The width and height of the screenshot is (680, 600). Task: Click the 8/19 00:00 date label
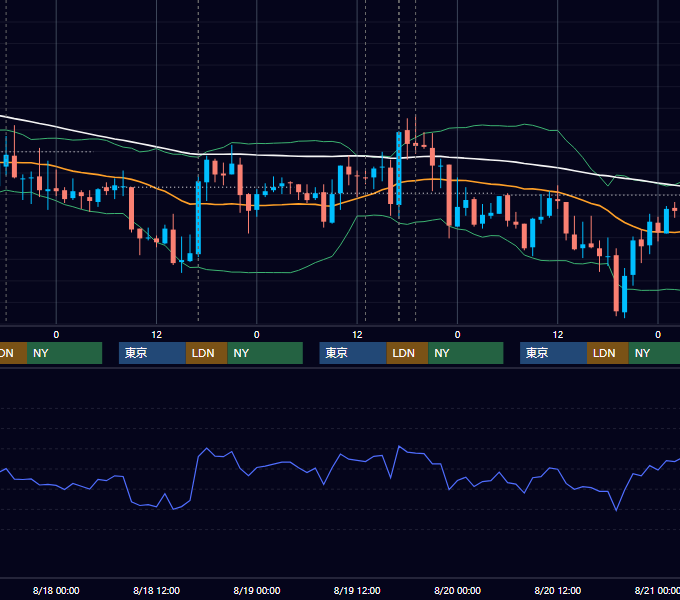257,590
